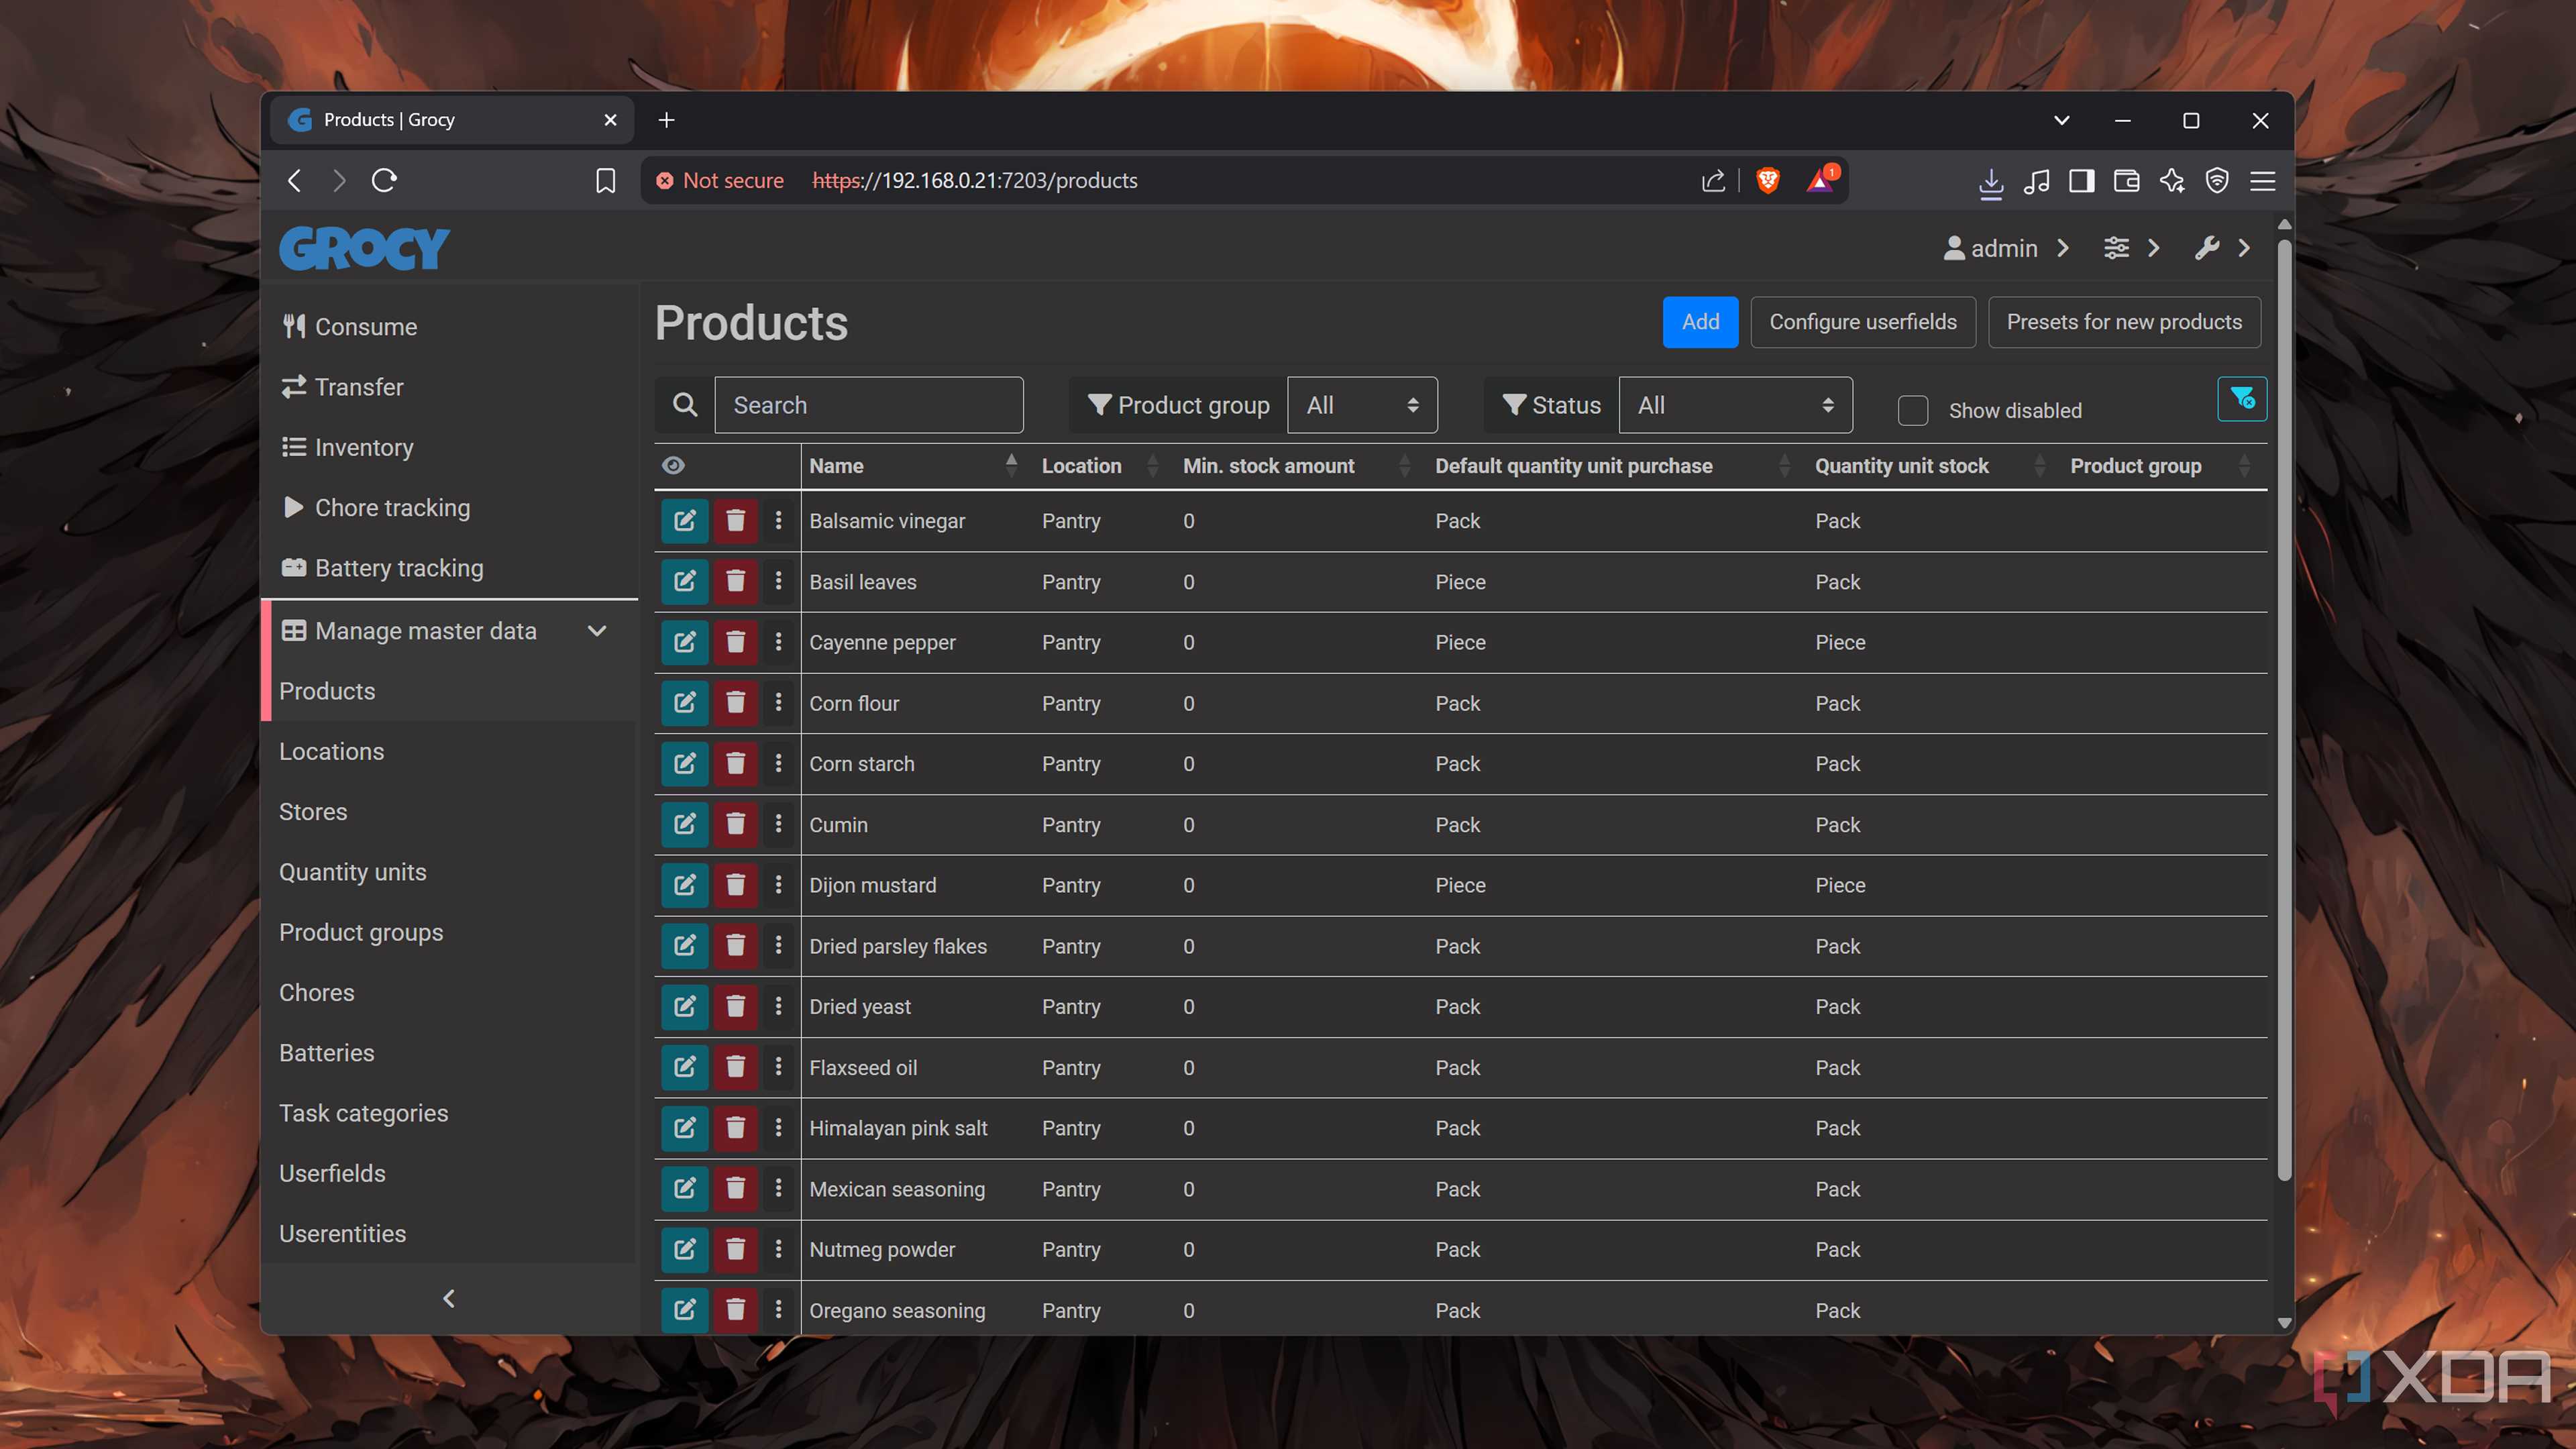2576x1449 pixels.
Task: Open the Product group filter dropdown
Action: (x=1362, y=405)
